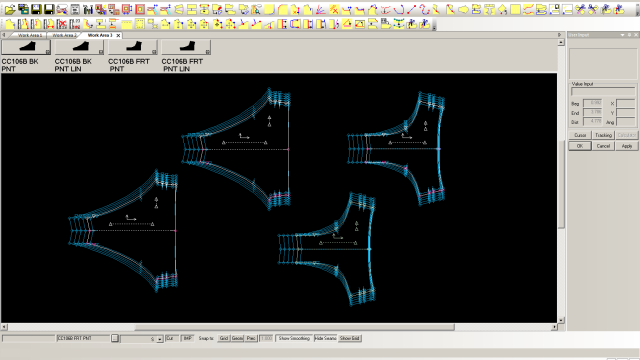This screenshot has width=640, height=360.
Task: Toggle the Geom snap button
Action: pyautogui.click(x=238, y=338)
